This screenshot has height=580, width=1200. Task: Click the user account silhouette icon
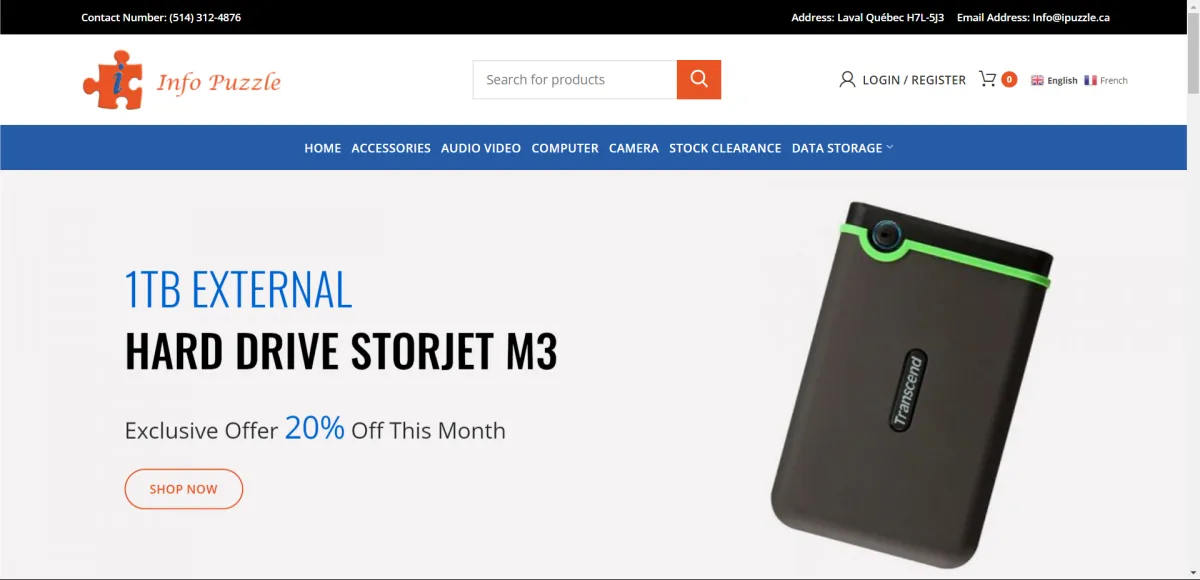click(847, 80)
